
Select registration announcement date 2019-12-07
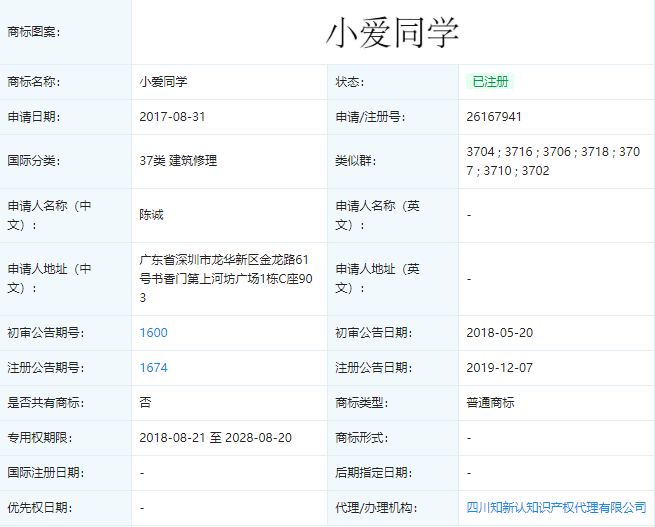point(500,368)
